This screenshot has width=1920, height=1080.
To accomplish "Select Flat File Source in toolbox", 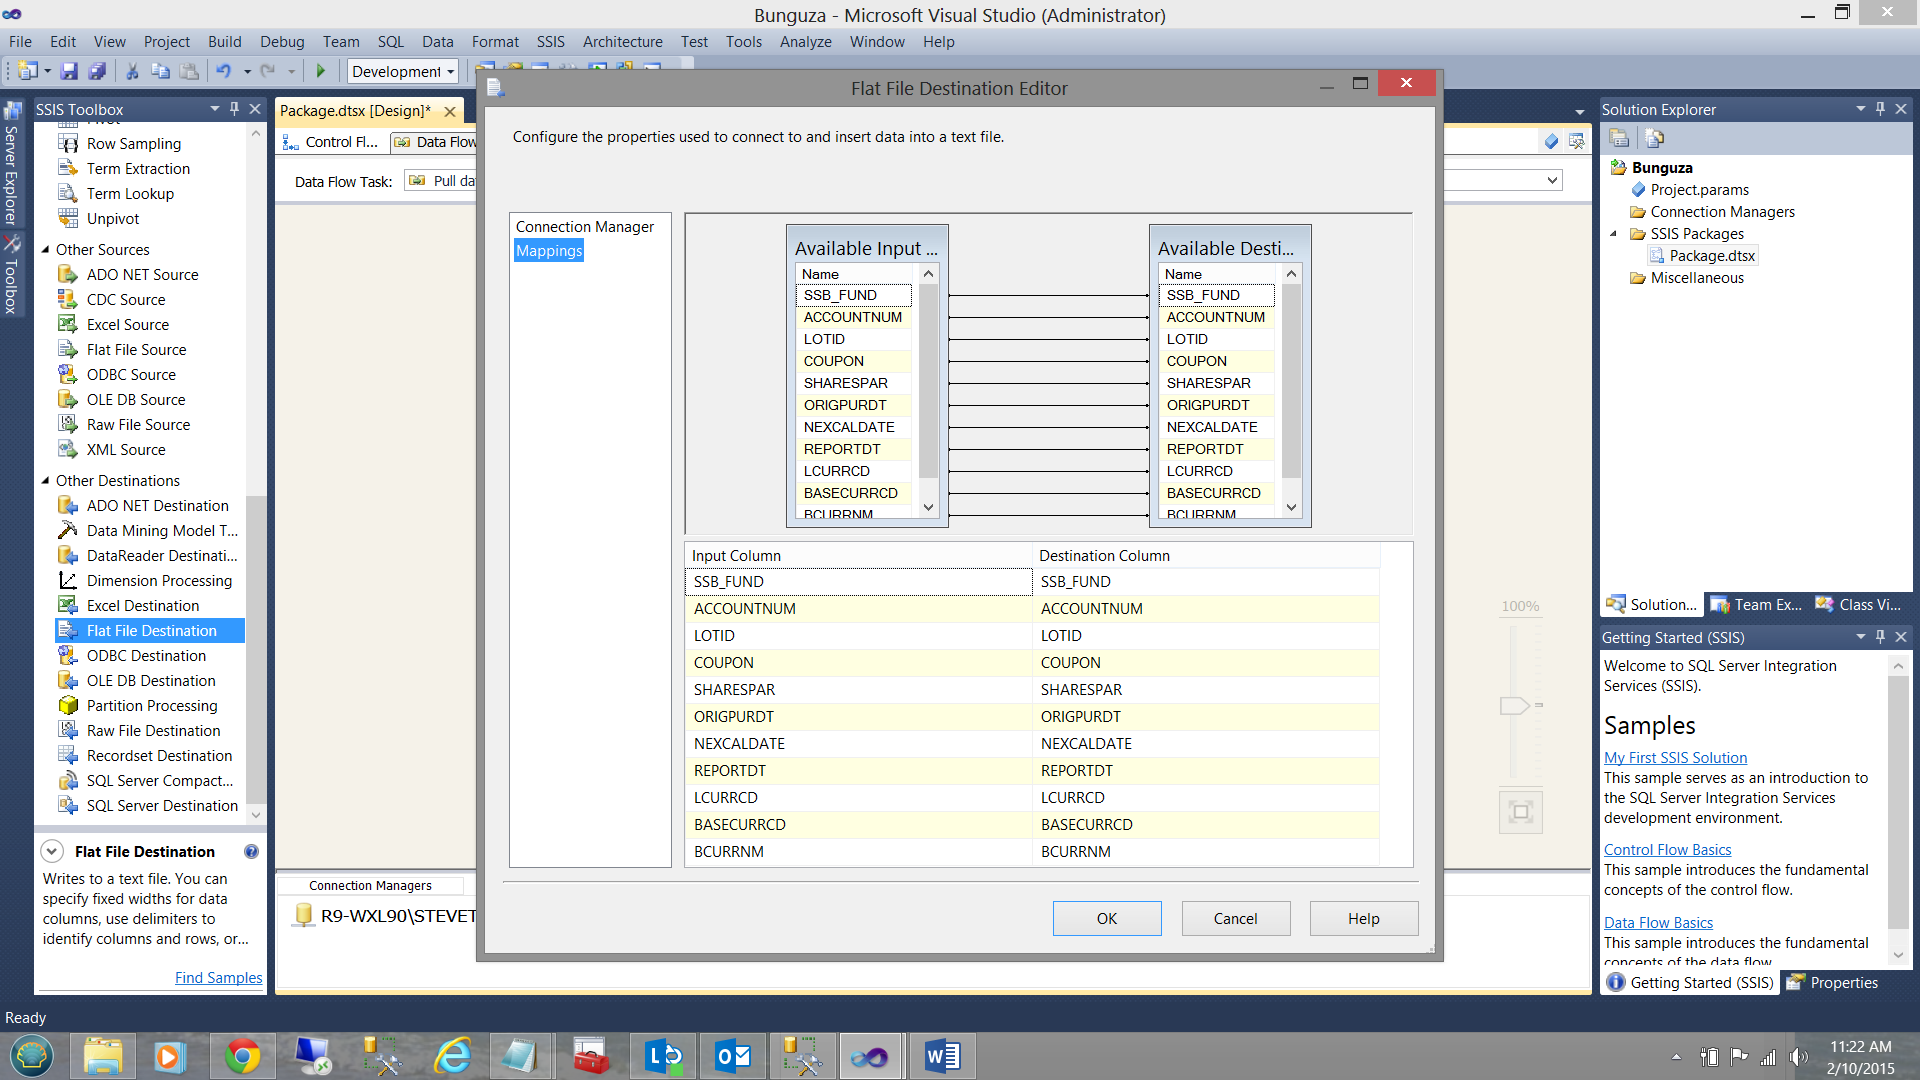I will pos(136,350).
